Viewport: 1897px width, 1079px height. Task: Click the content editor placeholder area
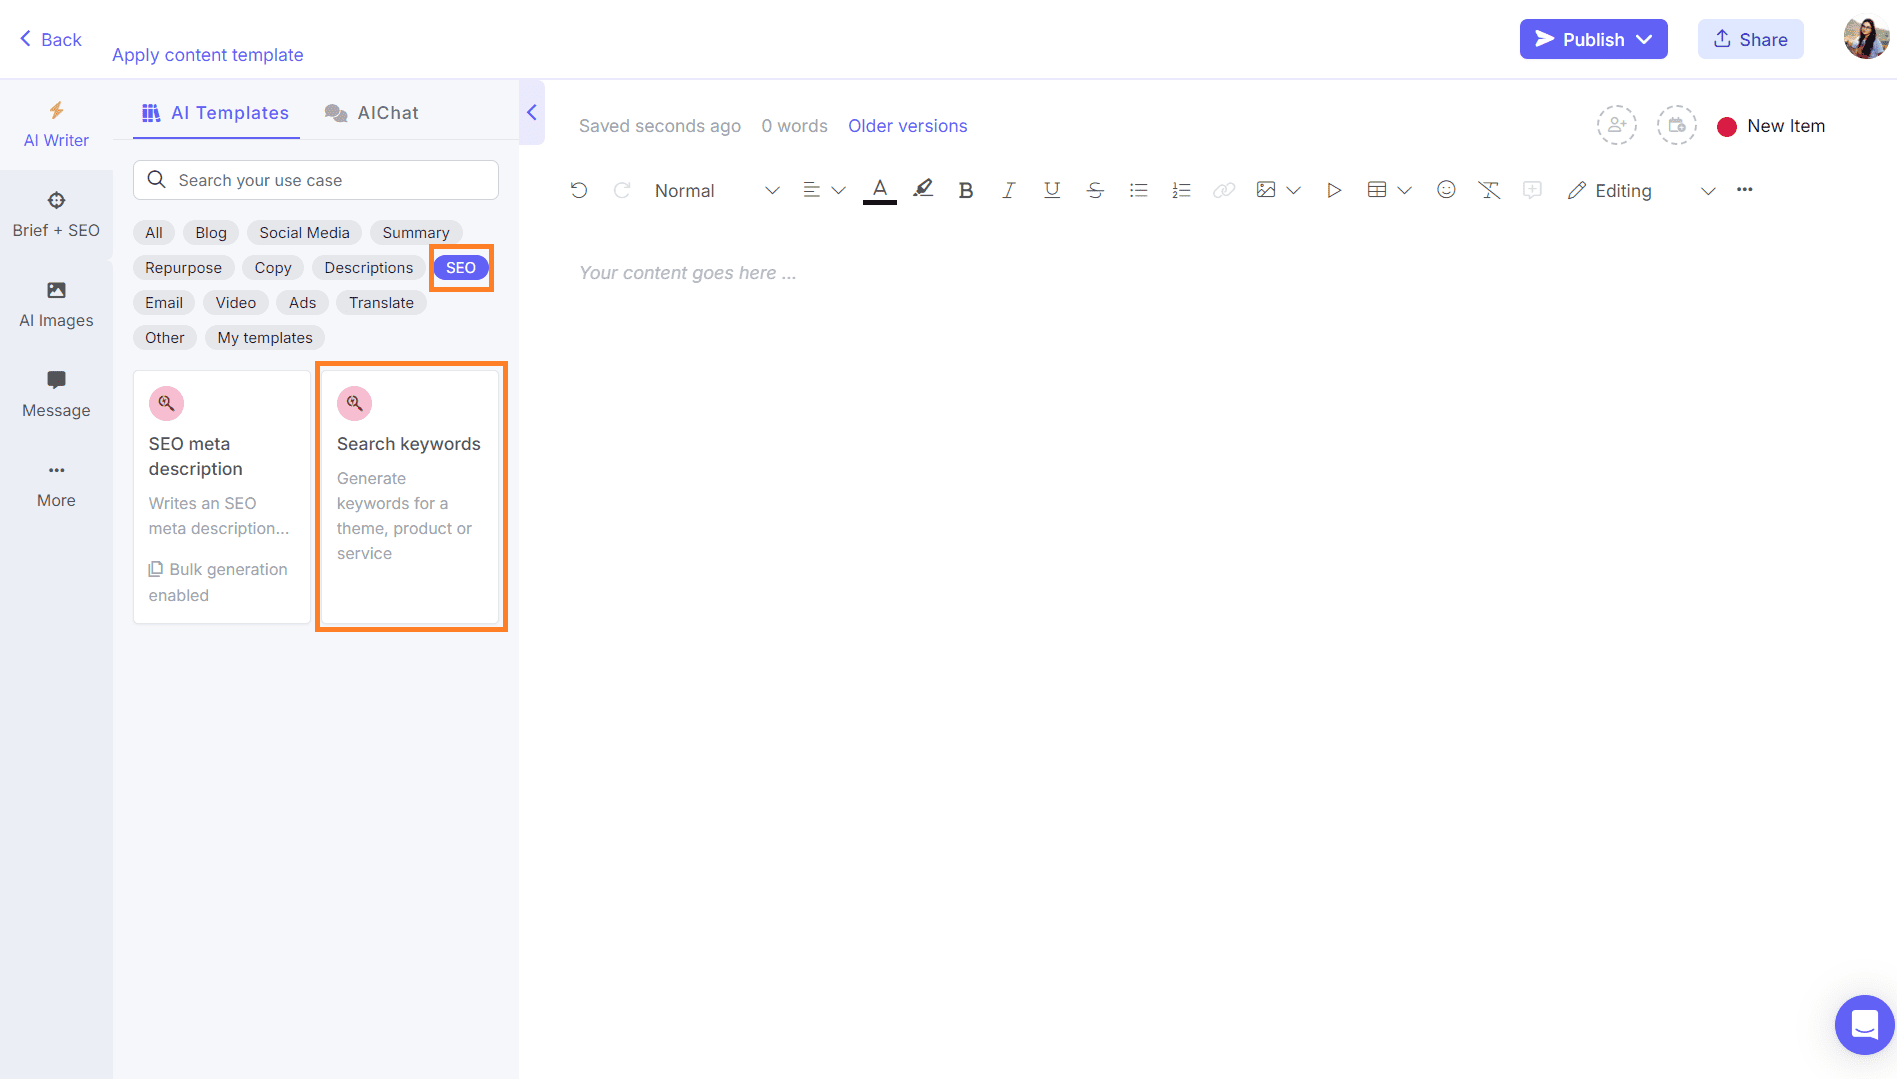coord(688,273)
